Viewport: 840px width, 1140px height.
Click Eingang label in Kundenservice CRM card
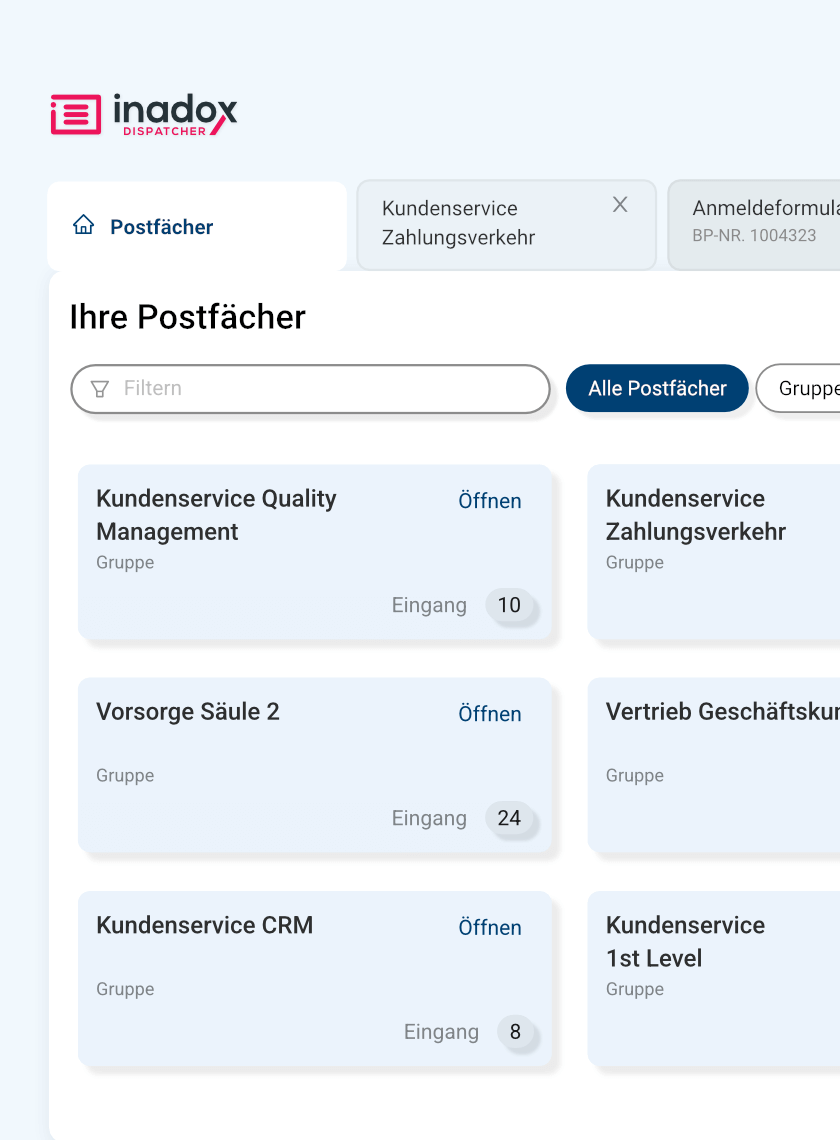tap(441, 1032)
